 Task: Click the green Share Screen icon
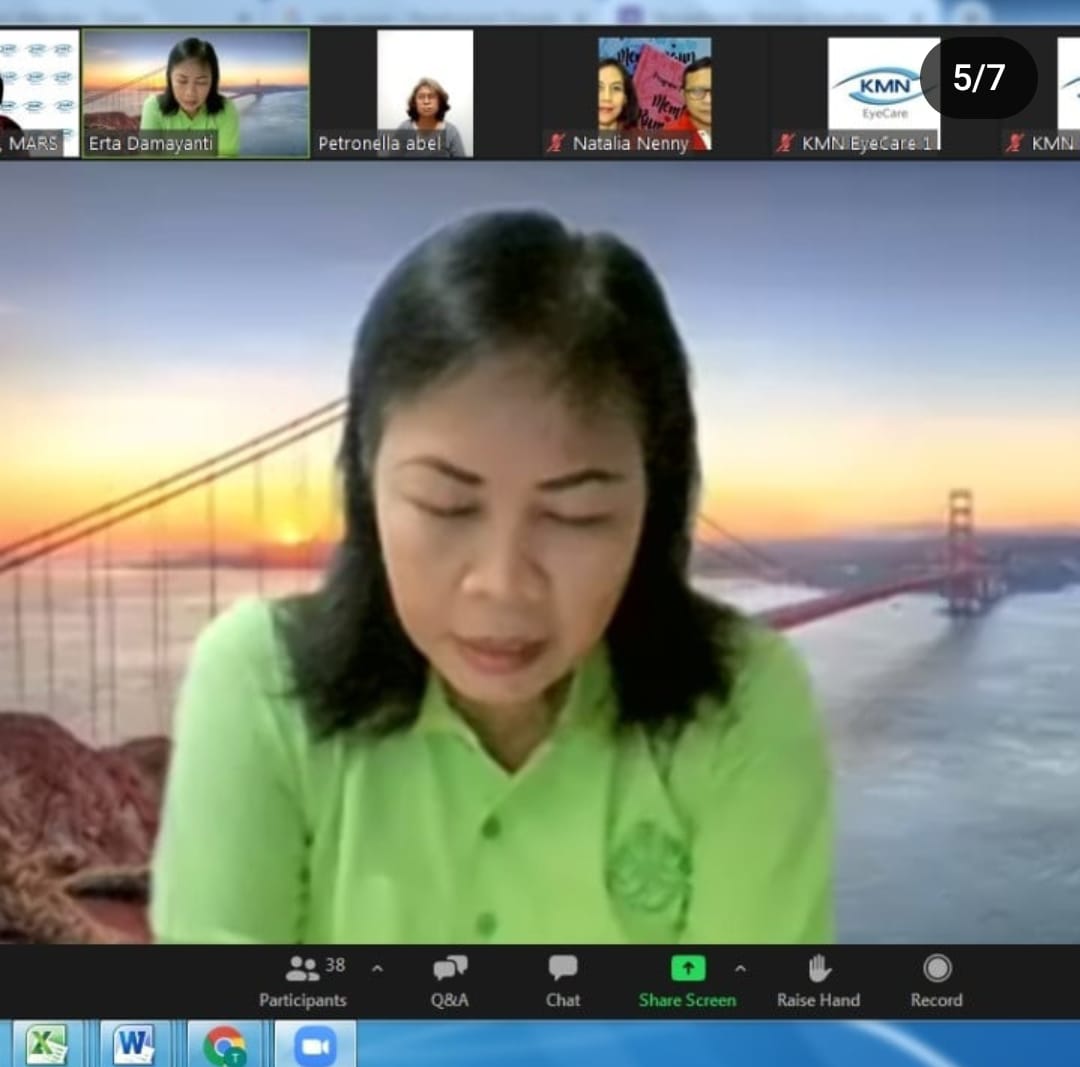point(687,968)
